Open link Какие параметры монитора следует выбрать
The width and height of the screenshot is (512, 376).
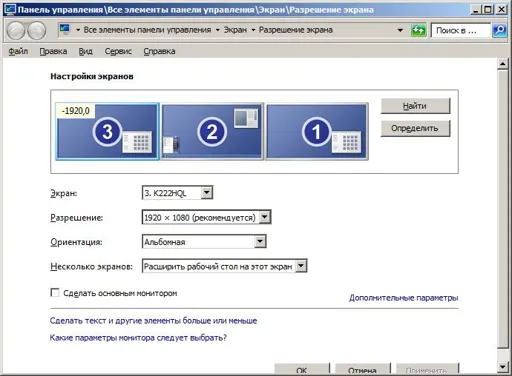[x=138, y=338]
